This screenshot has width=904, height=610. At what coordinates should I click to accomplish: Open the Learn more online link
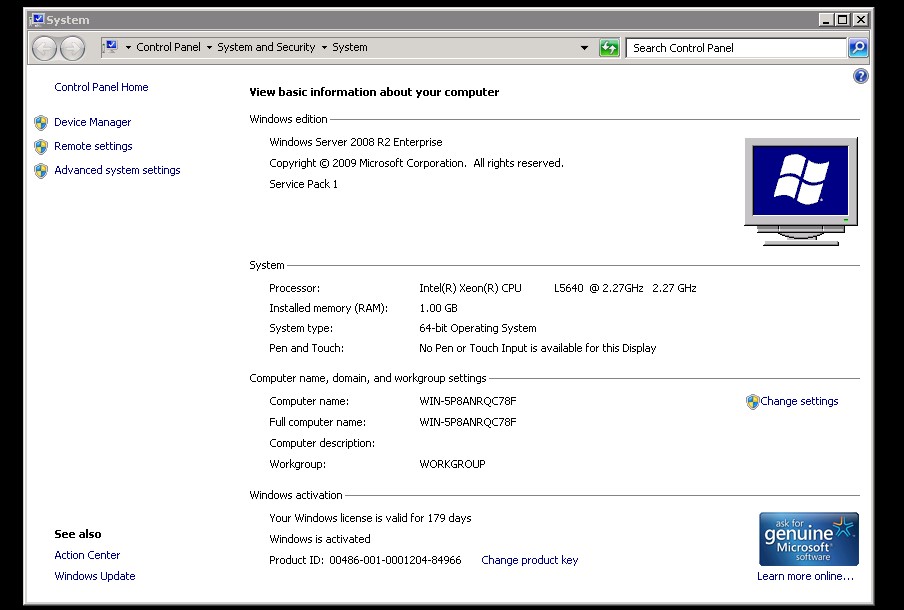[805, 576]
